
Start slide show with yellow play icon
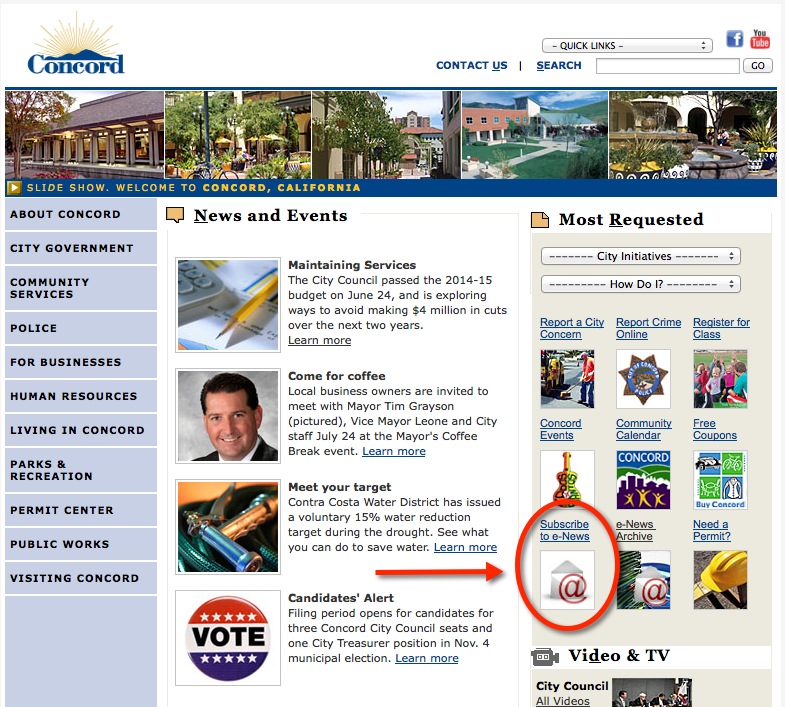[x=14, y=188]
